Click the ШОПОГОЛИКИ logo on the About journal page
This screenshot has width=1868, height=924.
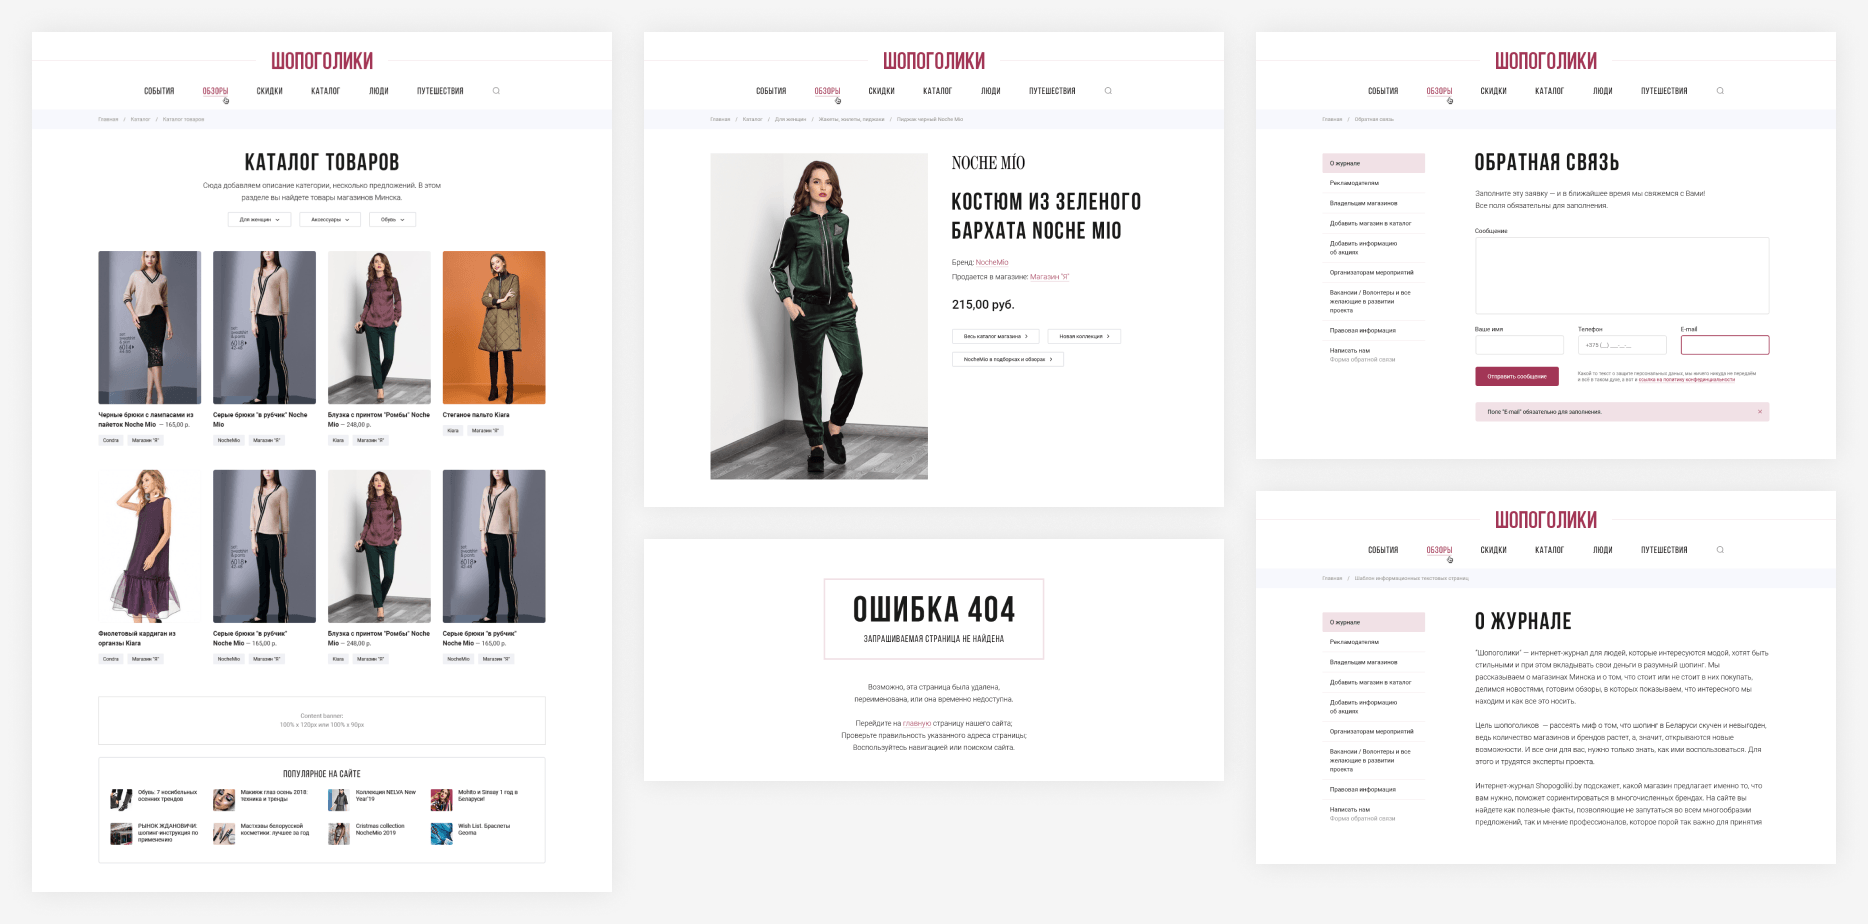tap(1546, 520)
